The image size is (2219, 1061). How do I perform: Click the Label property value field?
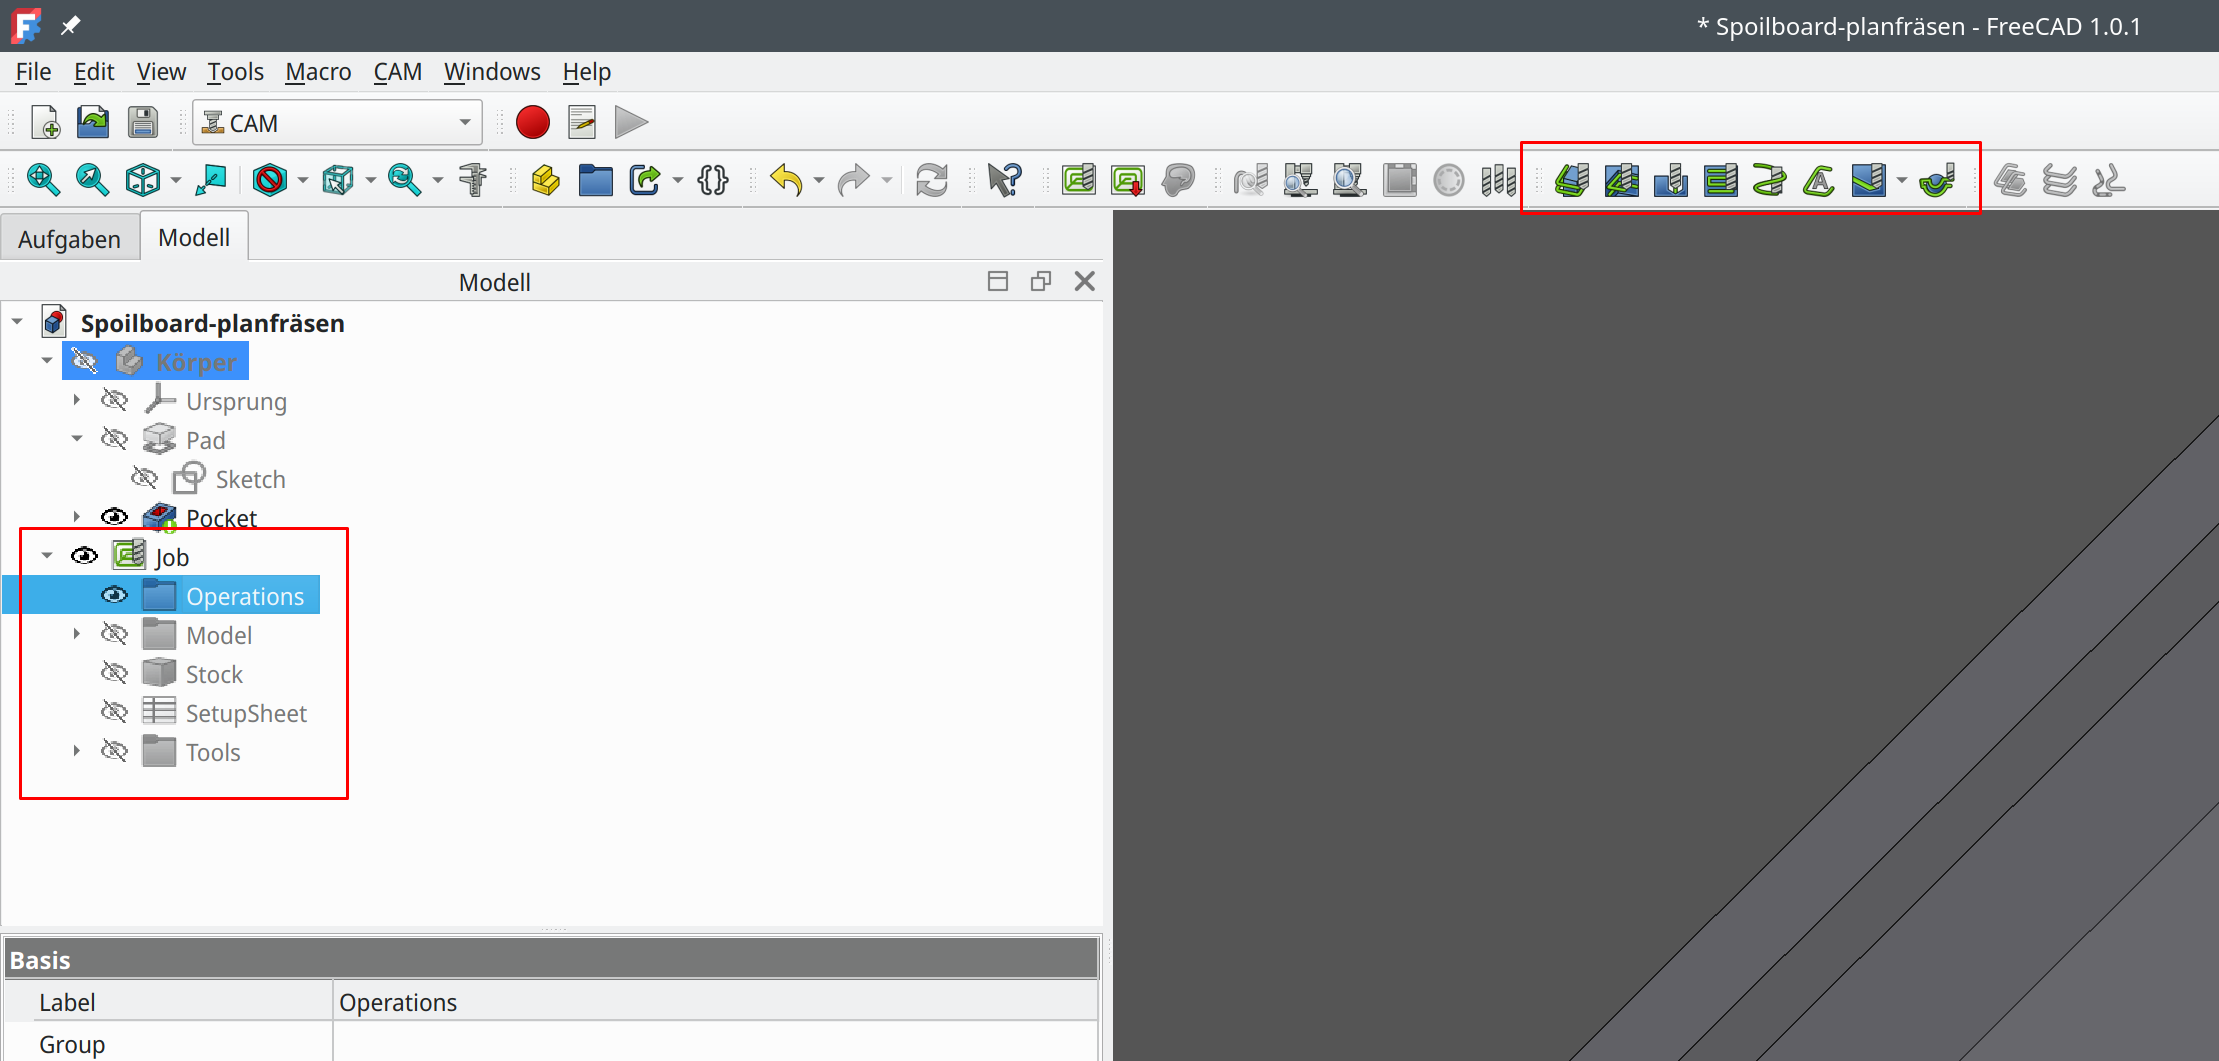click(x=714, y=1002)
